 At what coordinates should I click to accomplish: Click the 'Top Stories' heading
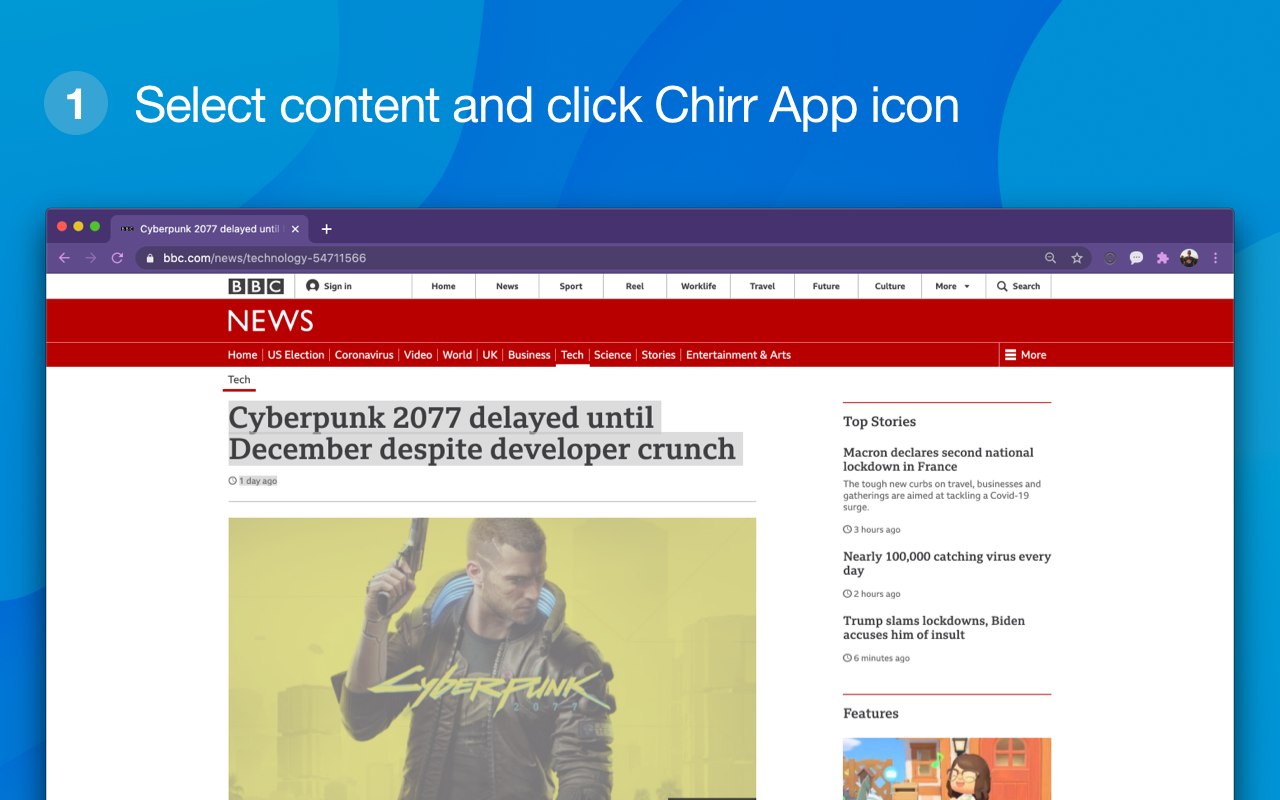click(879, 422)
